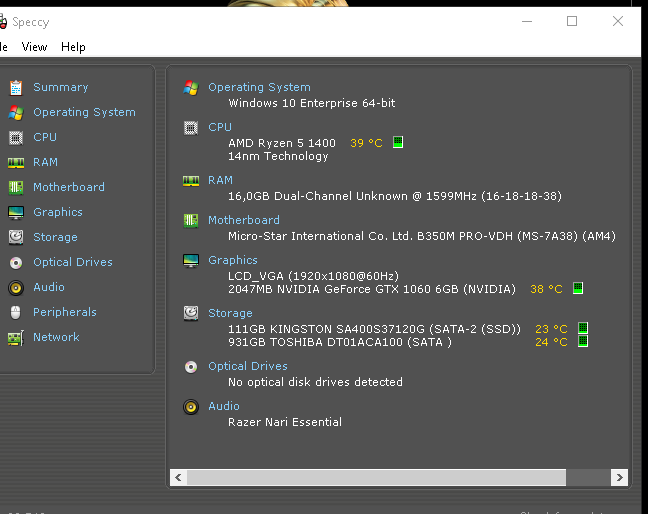The height and width of the screenshot is (514, 648).
Task: Open the View menu
Action: 34,47
